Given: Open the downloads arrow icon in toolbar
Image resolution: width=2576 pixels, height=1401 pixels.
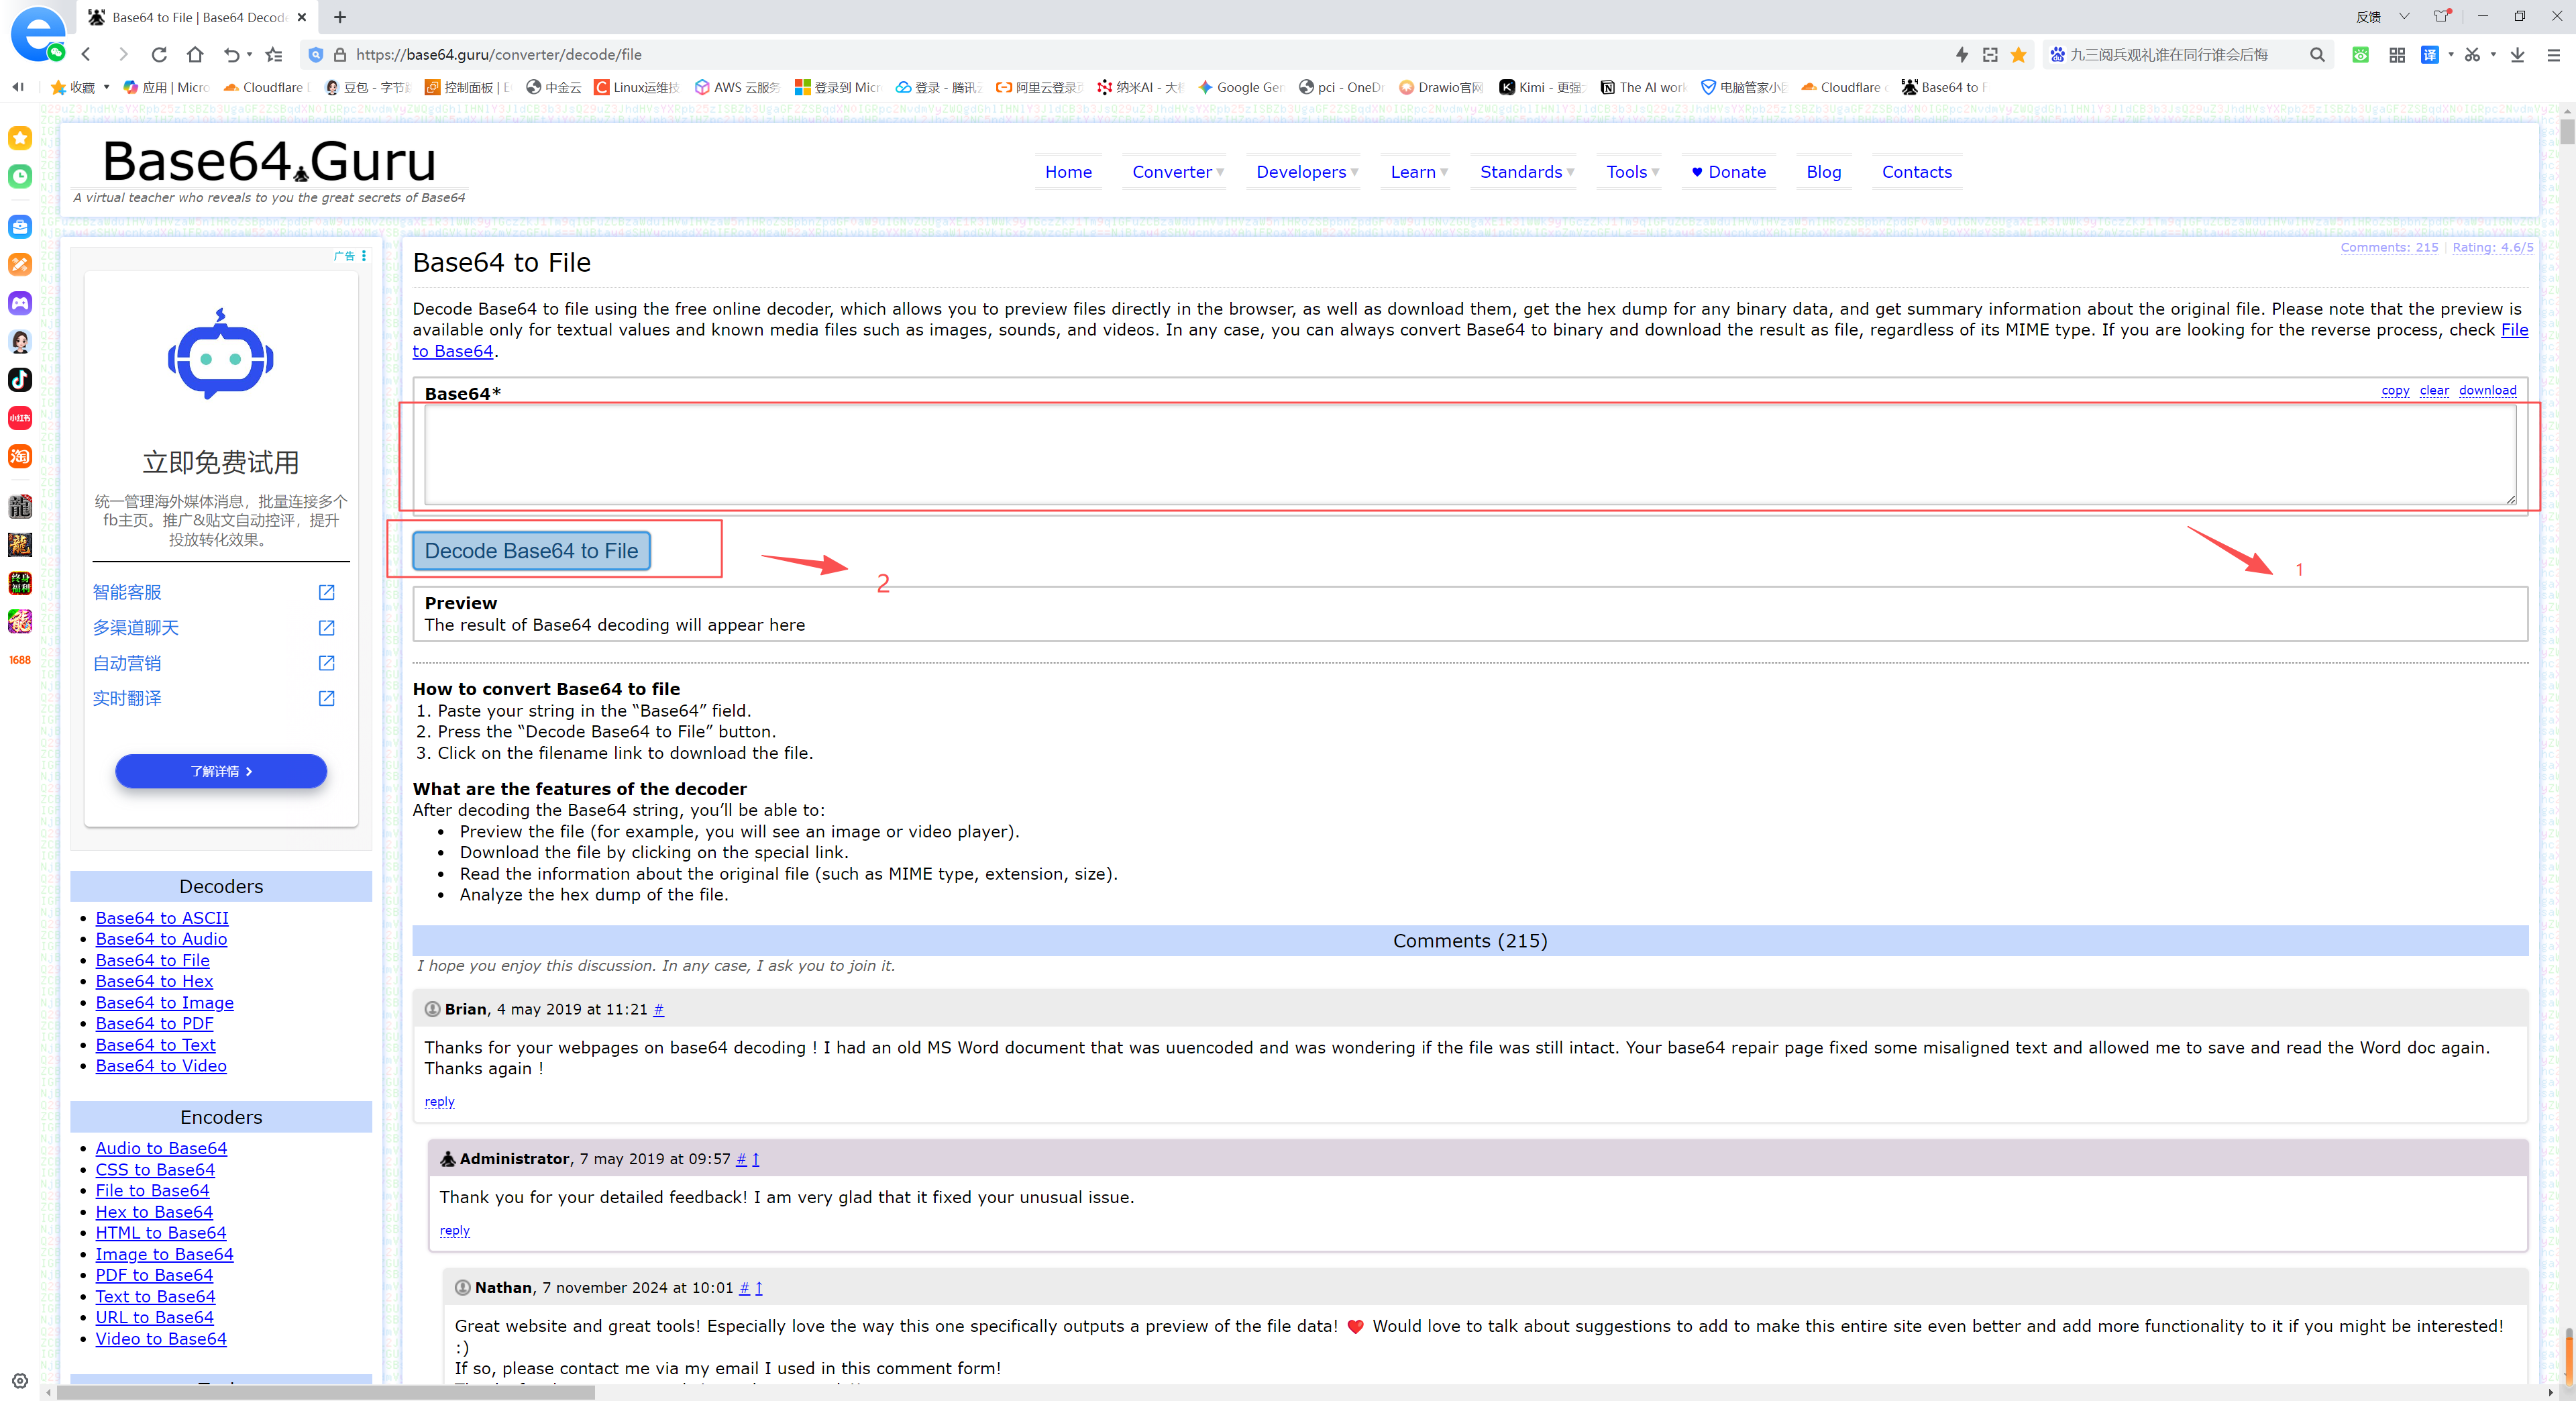Looking at the screenshot, I should [x=2517, y=55].
